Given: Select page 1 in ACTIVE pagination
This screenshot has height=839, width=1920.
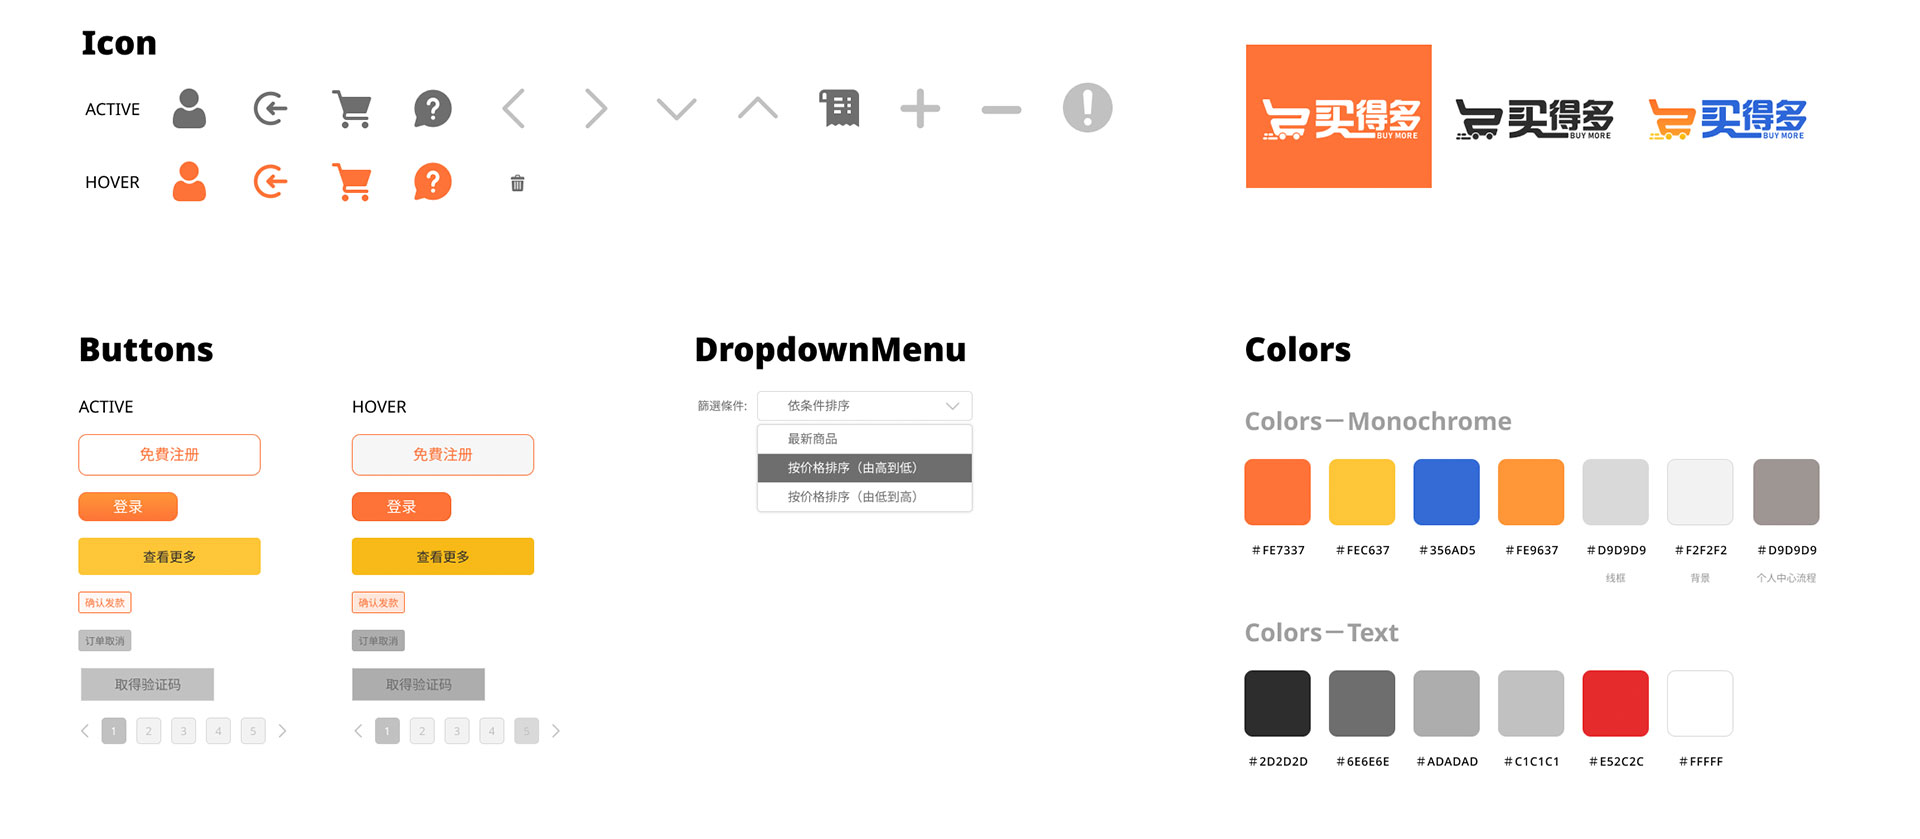Looking at the screenshot, I should [x=114, y=731].
